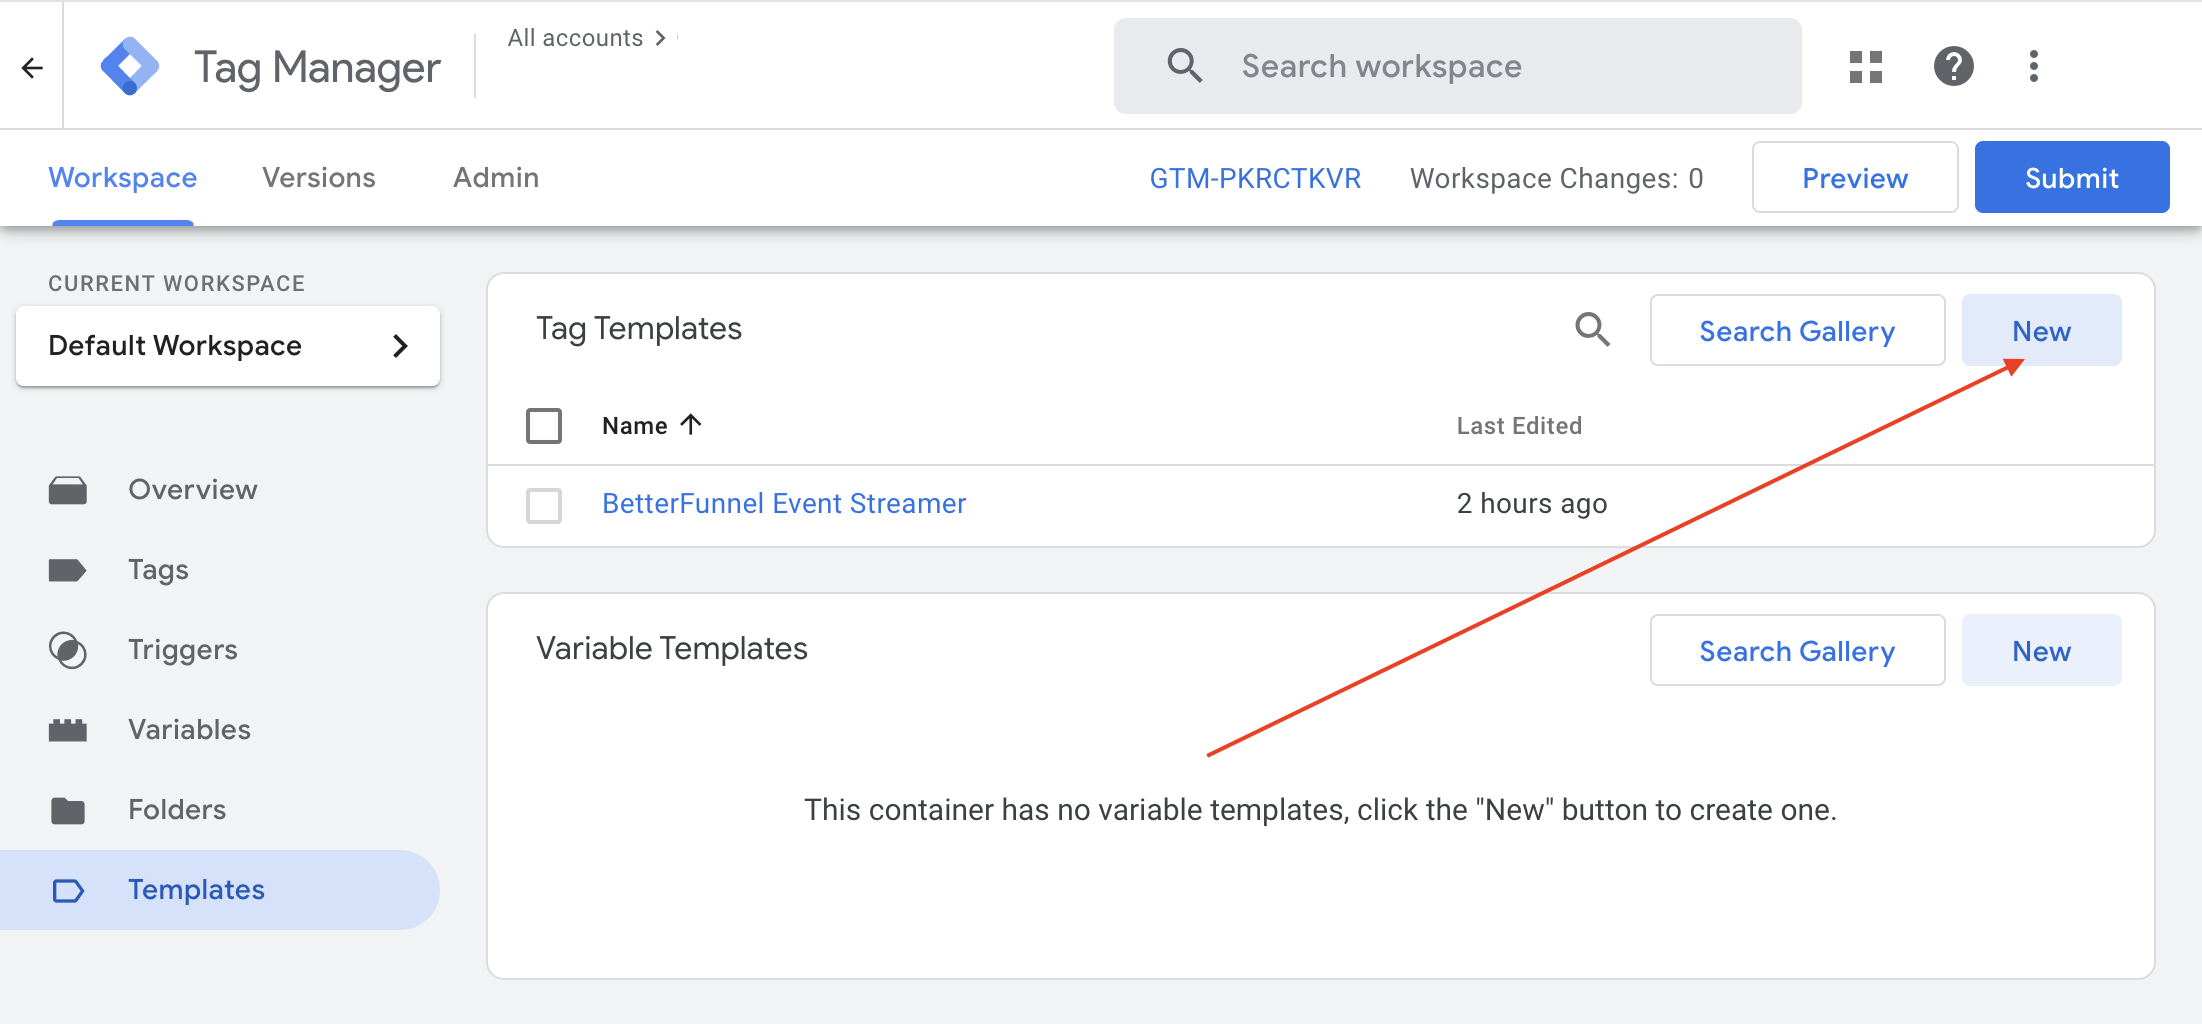Open the three-dot more options menu

click(x=2033, y=67)
